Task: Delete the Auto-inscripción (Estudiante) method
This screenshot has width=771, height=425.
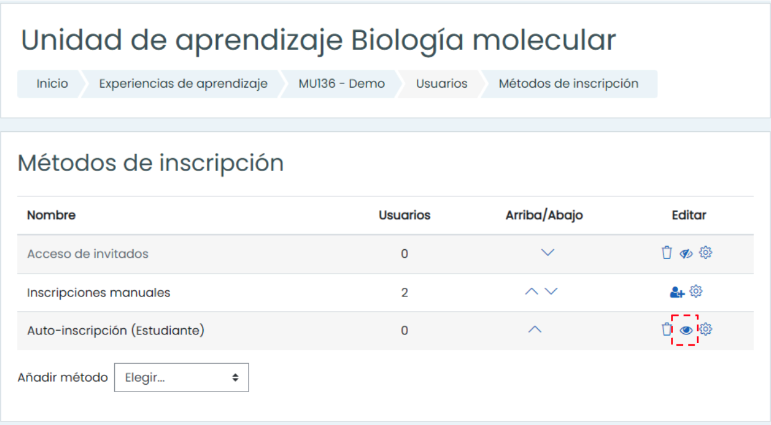Action: (x=666, y=329)
